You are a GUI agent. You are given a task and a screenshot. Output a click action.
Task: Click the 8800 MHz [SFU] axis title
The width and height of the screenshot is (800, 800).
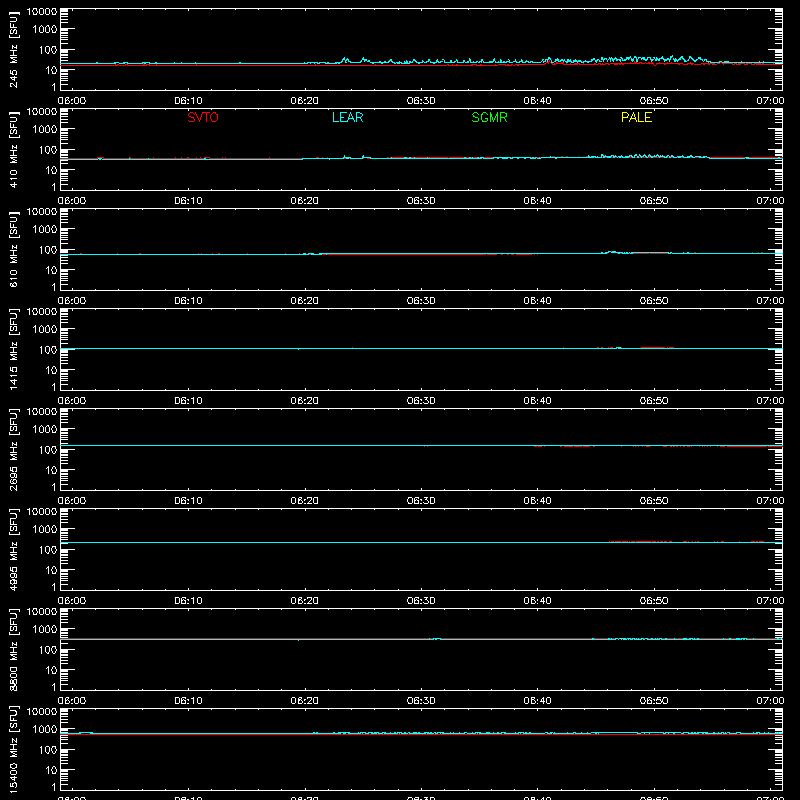point(13,650)
